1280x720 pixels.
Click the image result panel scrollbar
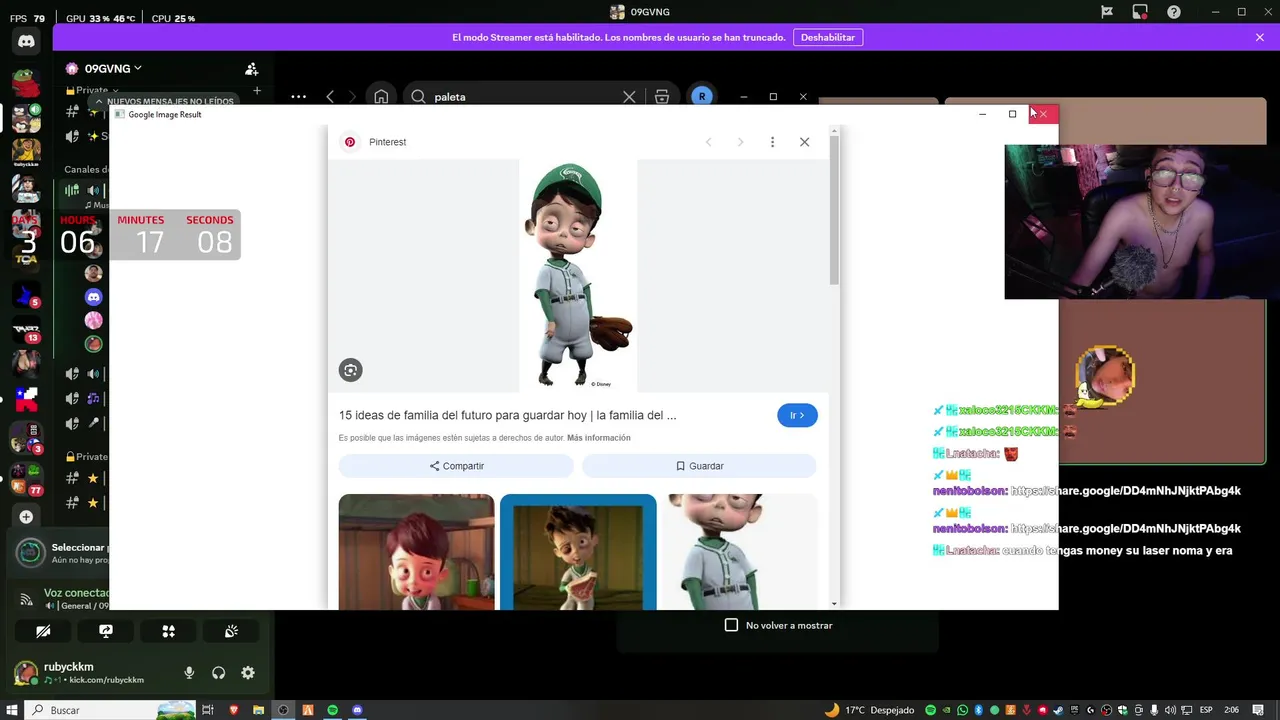[x=834, y=210]
